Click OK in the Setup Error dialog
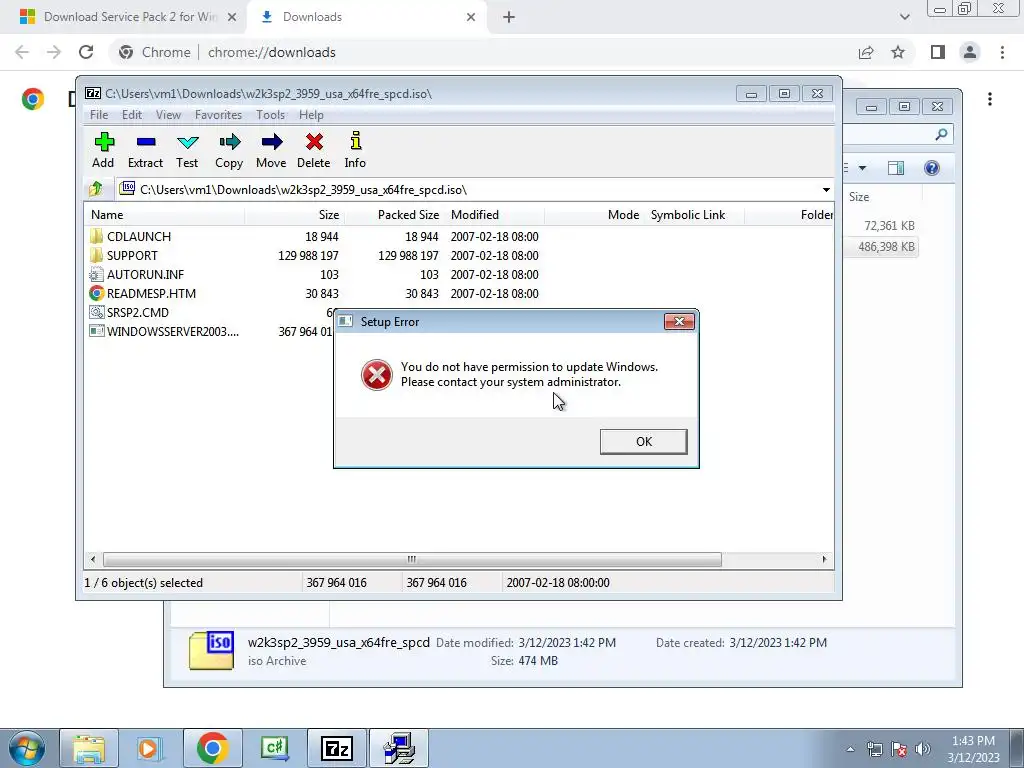 (643, 441)
